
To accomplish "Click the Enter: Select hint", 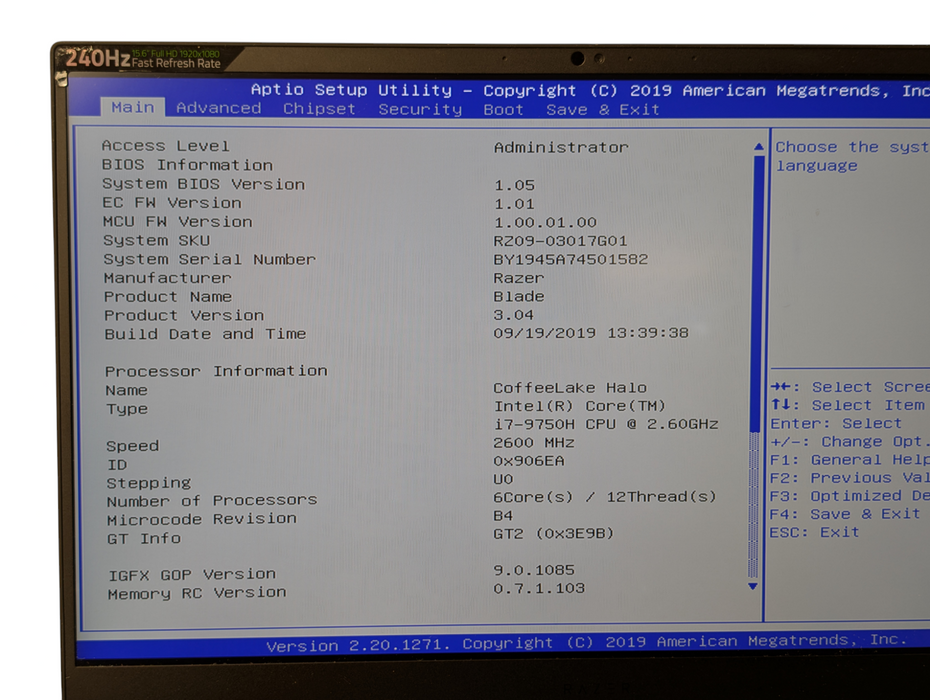I will [x=836, y=424].
